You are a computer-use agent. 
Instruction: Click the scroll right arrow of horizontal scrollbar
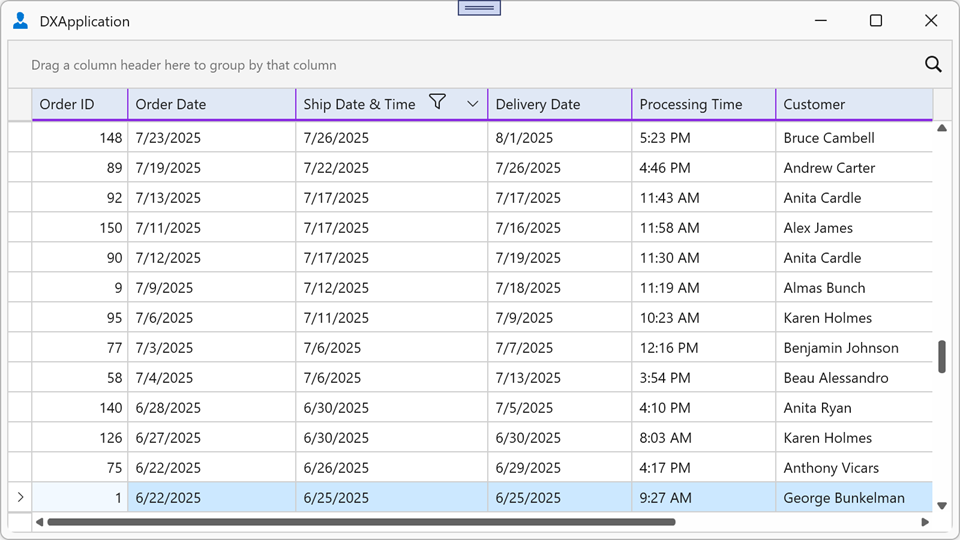click(x=925, y=522)
